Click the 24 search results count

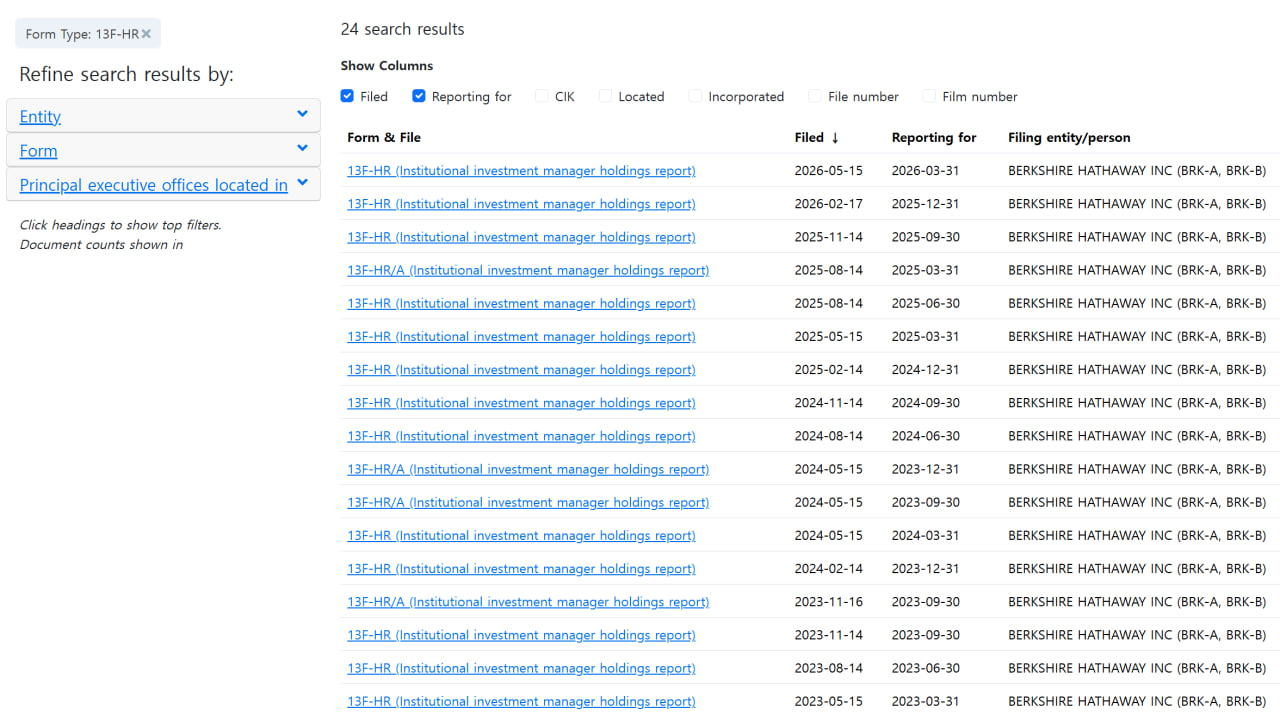402,29
